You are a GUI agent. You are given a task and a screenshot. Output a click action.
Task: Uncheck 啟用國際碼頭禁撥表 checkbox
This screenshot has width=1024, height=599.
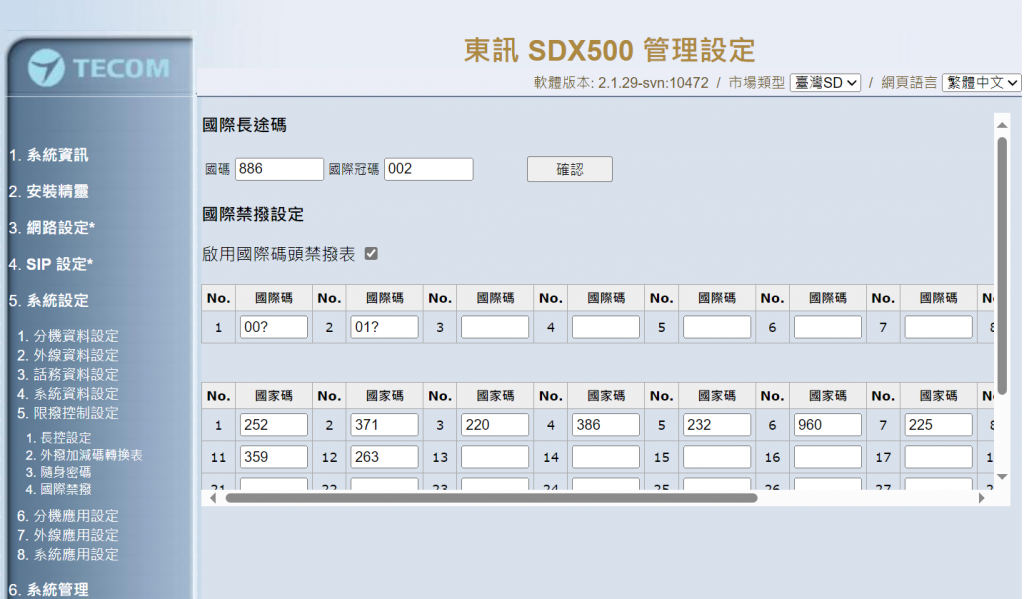point(371,253)
